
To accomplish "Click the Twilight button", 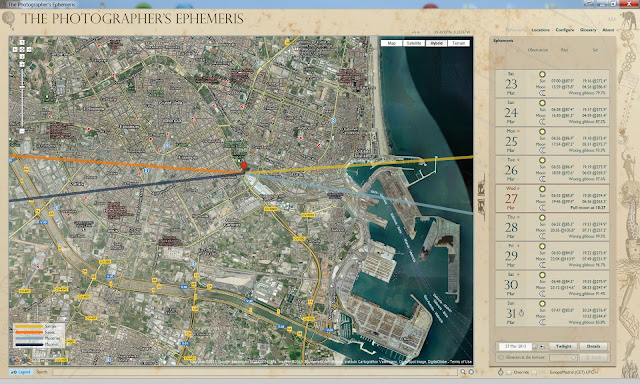I will 563,346.
